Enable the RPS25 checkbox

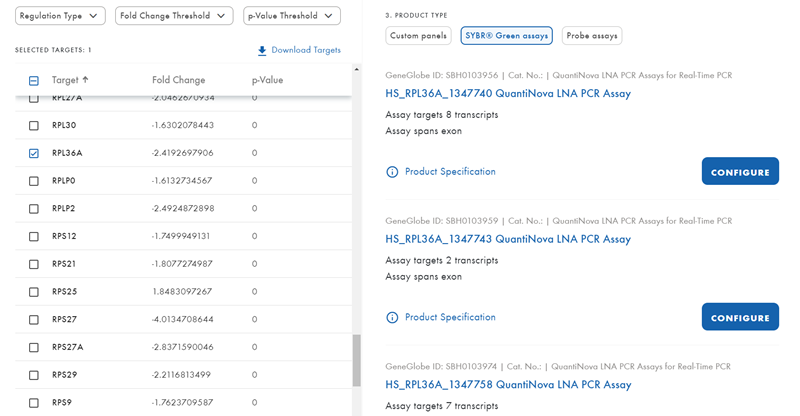[x=34, y=292]
